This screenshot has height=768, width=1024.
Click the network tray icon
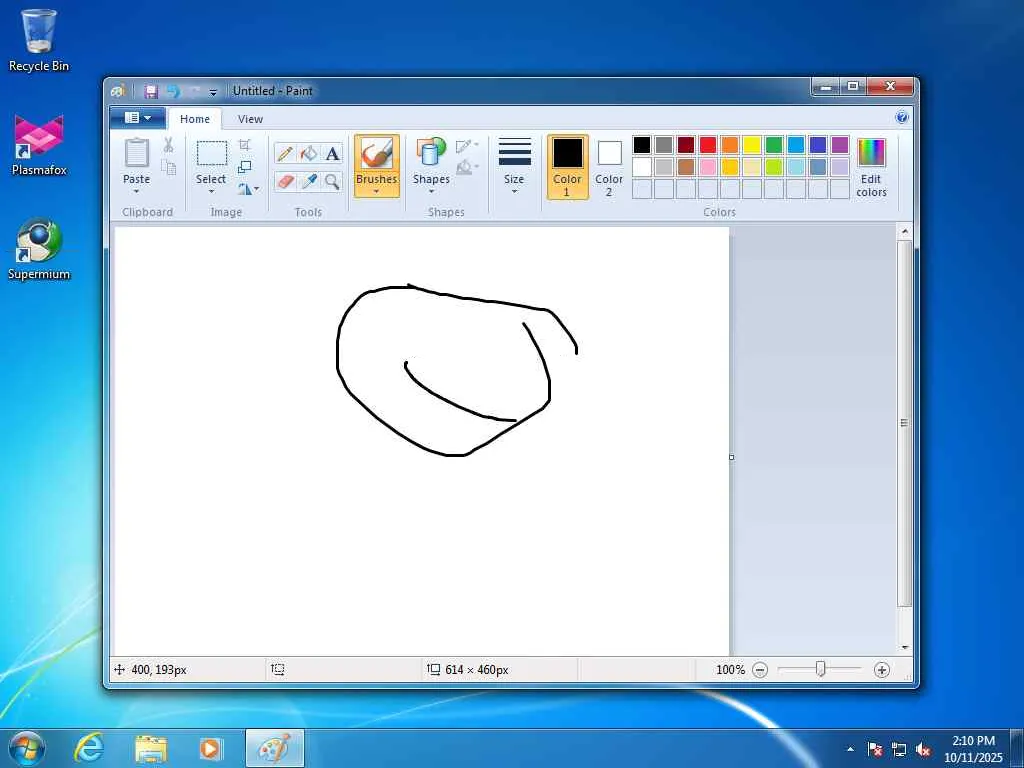pyautogui.click(x=899, y=750)
